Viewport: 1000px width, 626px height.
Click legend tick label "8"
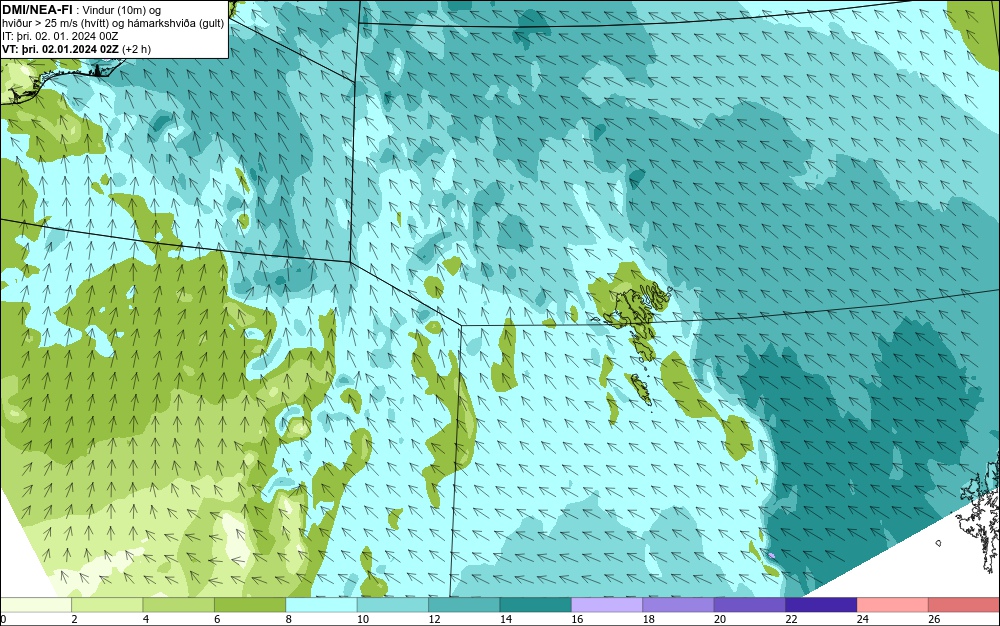point(289,619)
